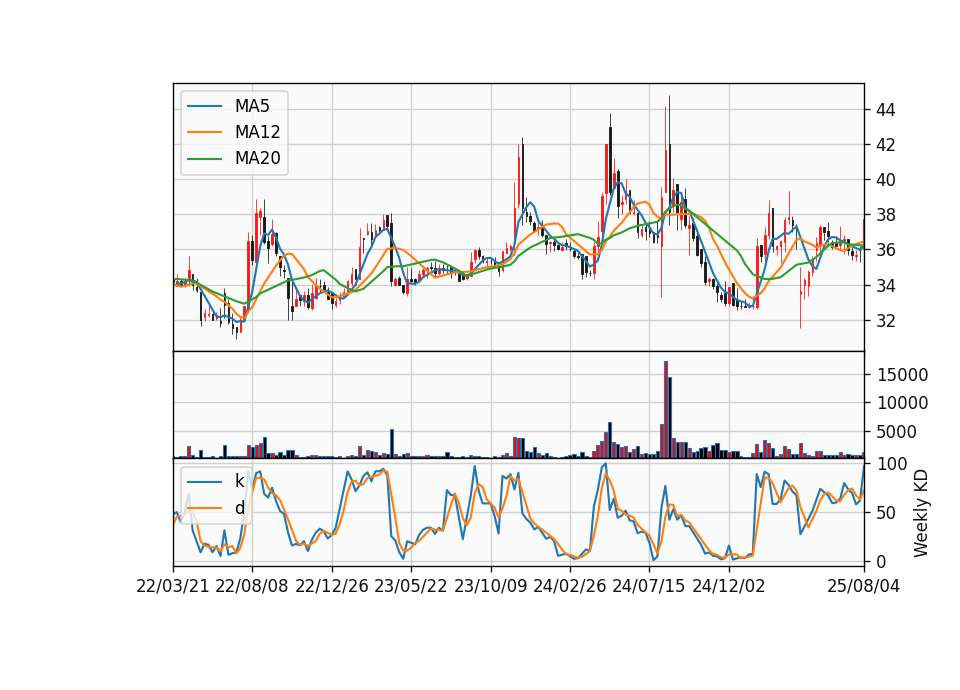Screen dimensions: 960x690
Task: Click the volume axis value 5000
Action: pyautogui.click(x=896, y=432)
